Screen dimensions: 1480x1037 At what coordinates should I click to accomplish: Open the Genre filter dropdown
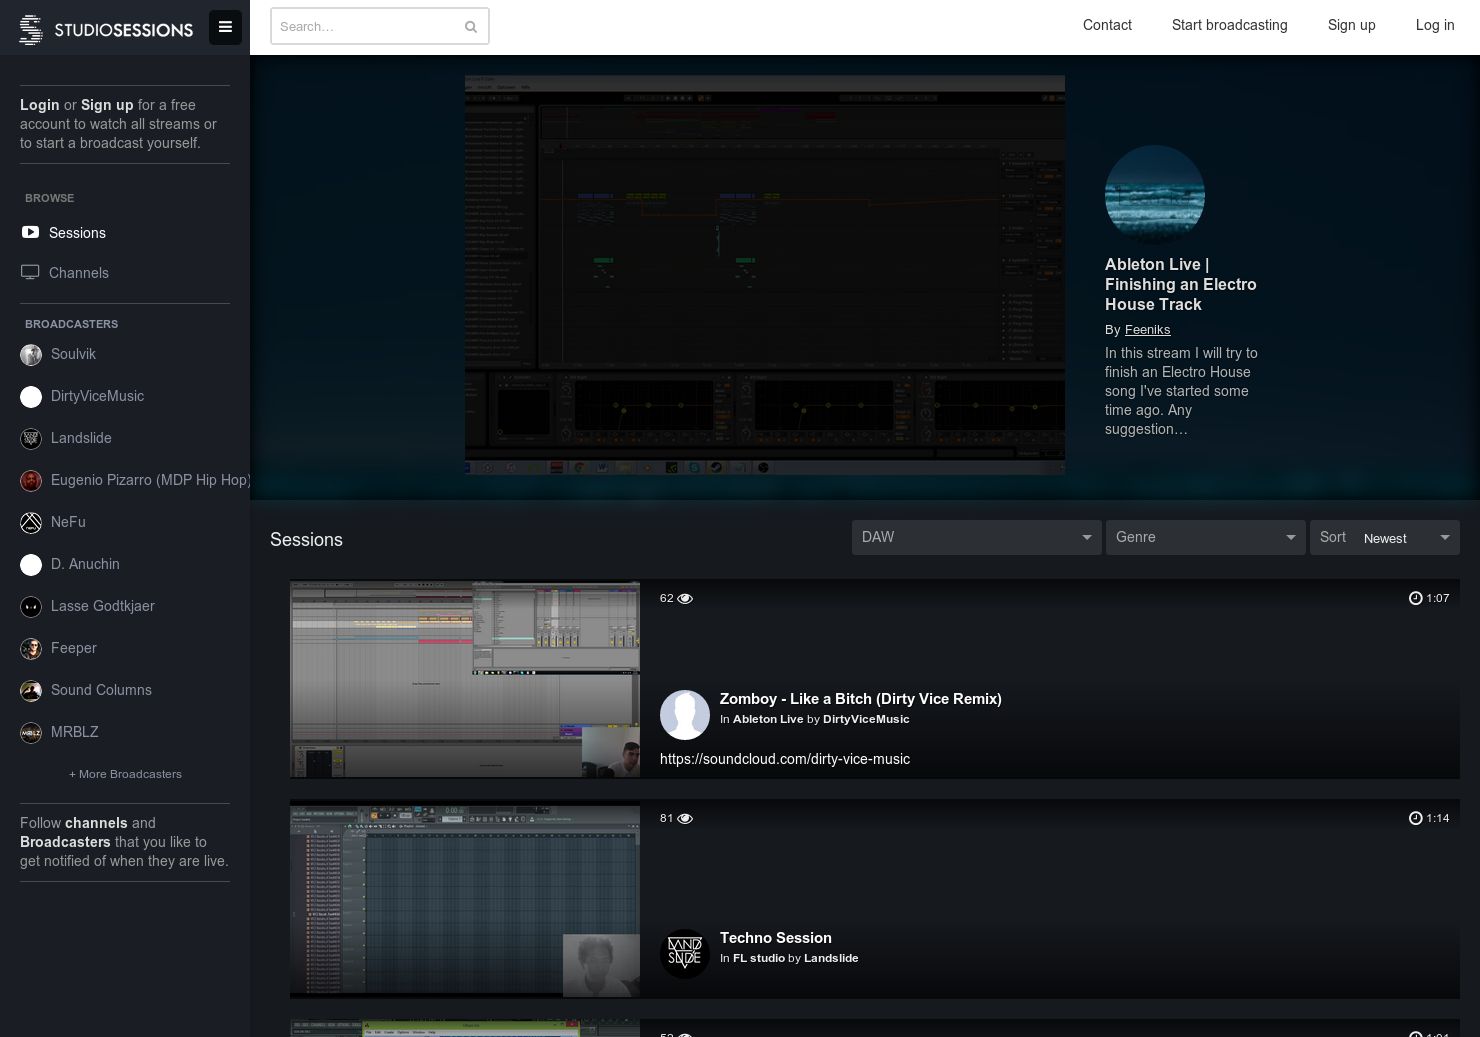point(1206,537)
